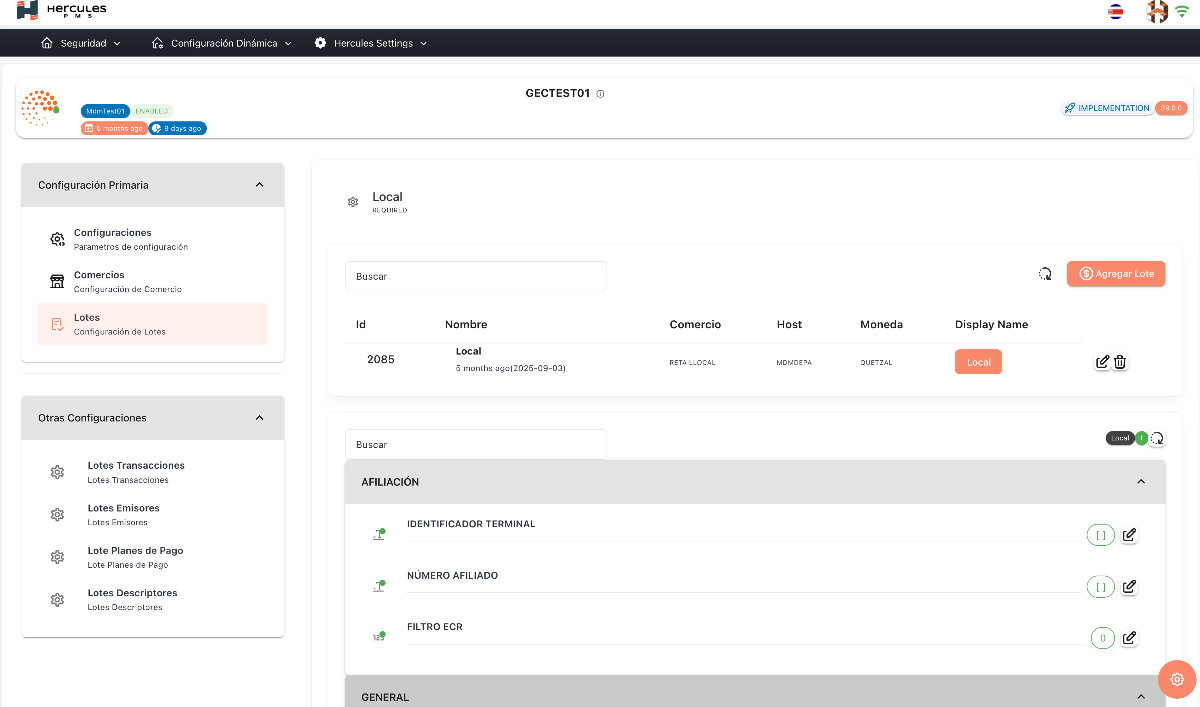
Task: Collapse the AFILIACIÓN section
Action: click(x=1141, y=481)
